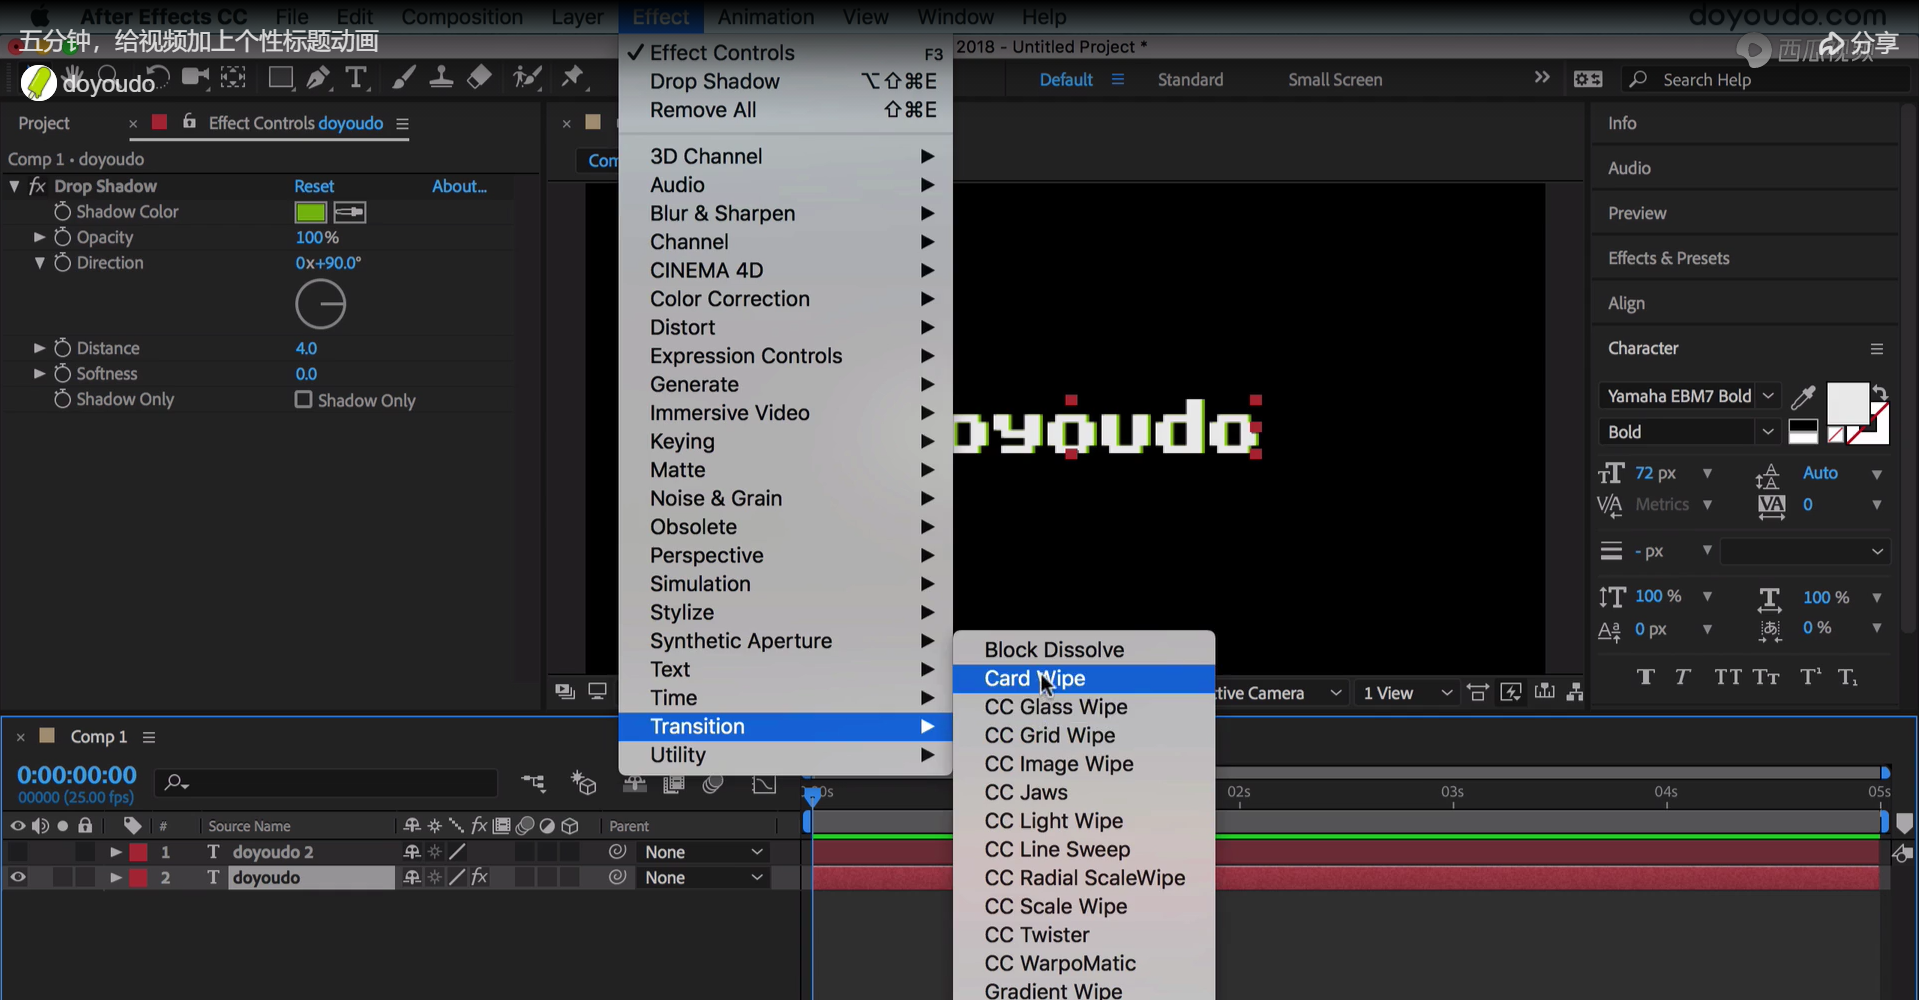Toggle visibility of layer doyoudo
Viewport: 1919px width, 1000px height.
click(18, 877)
